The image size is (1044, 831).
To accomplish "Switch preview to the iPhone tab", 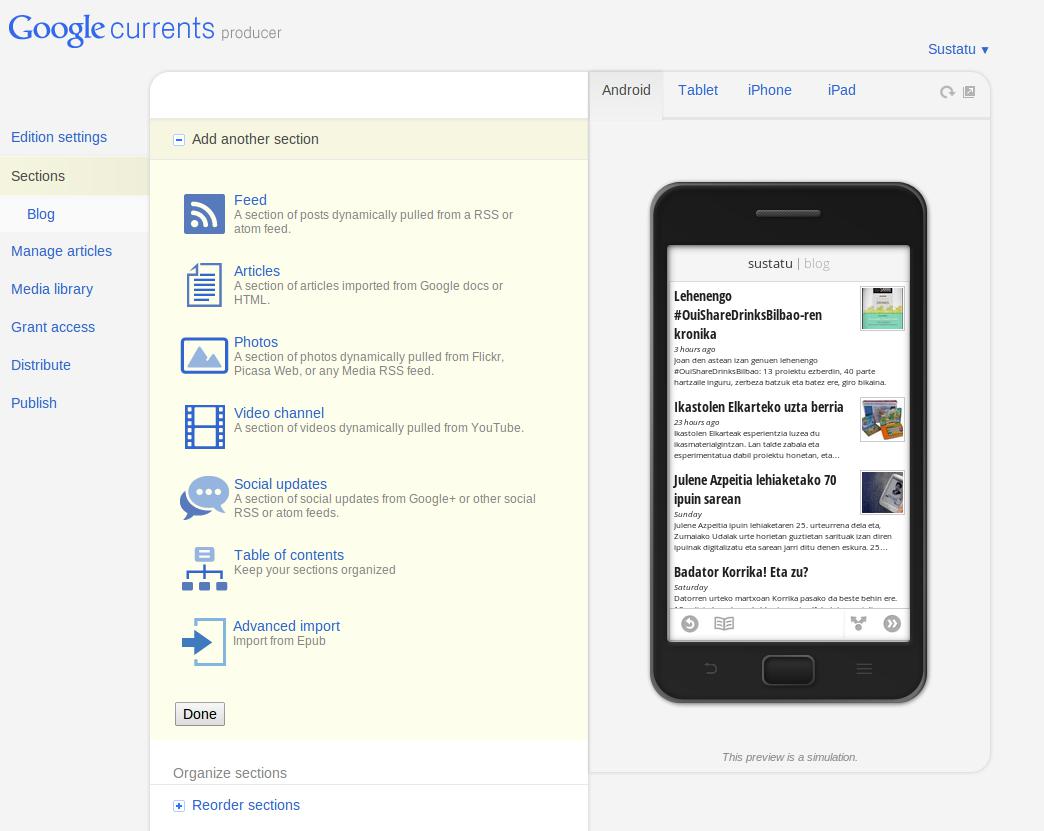I will coord(769,90).
